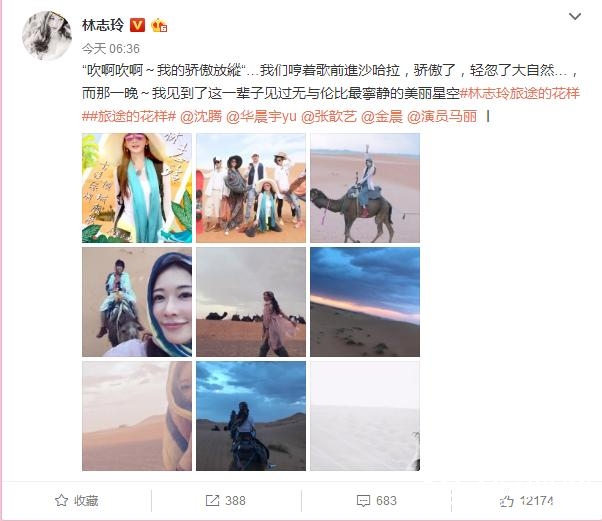Open the camel riding photo thumbnail
The width and height of the screenshot is (602, 521).
click(x=365, y=188)
